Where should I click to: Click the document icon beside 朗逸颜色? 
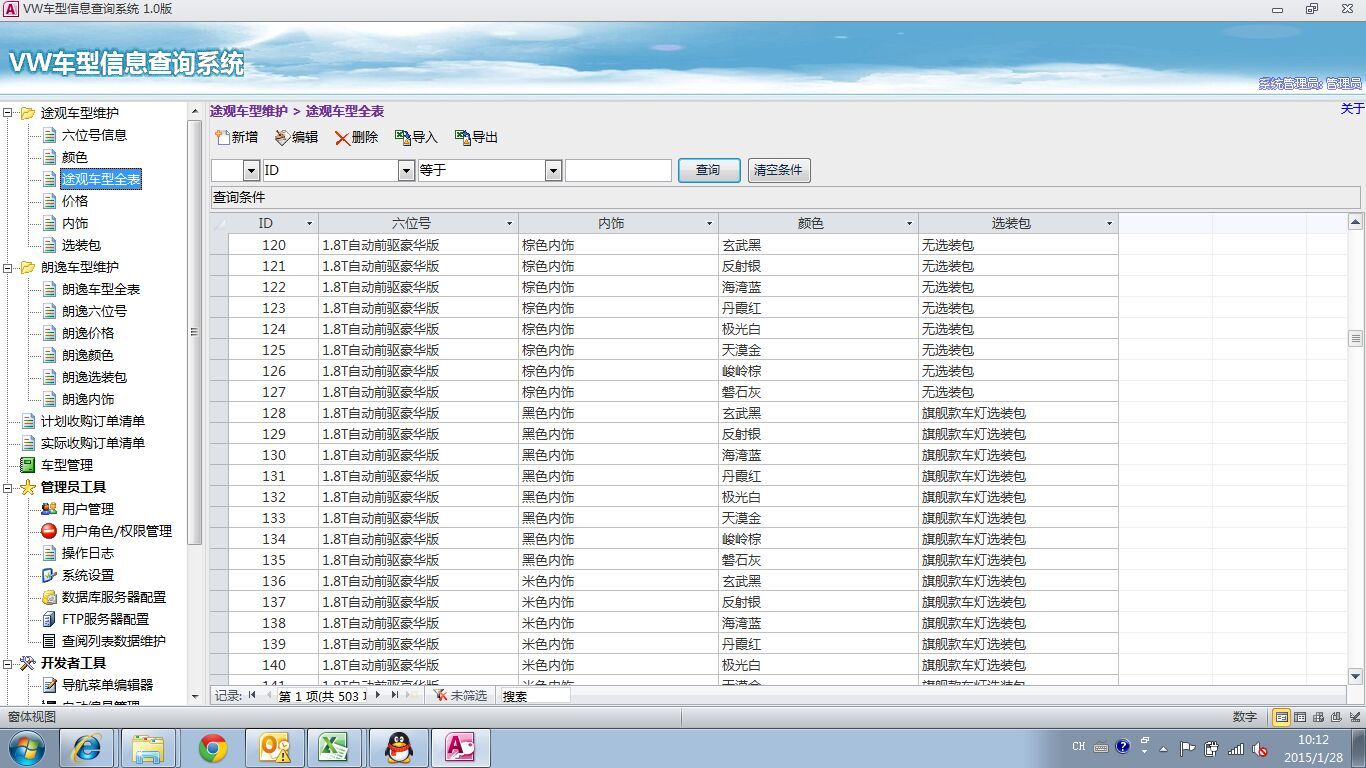coord(49,355)
